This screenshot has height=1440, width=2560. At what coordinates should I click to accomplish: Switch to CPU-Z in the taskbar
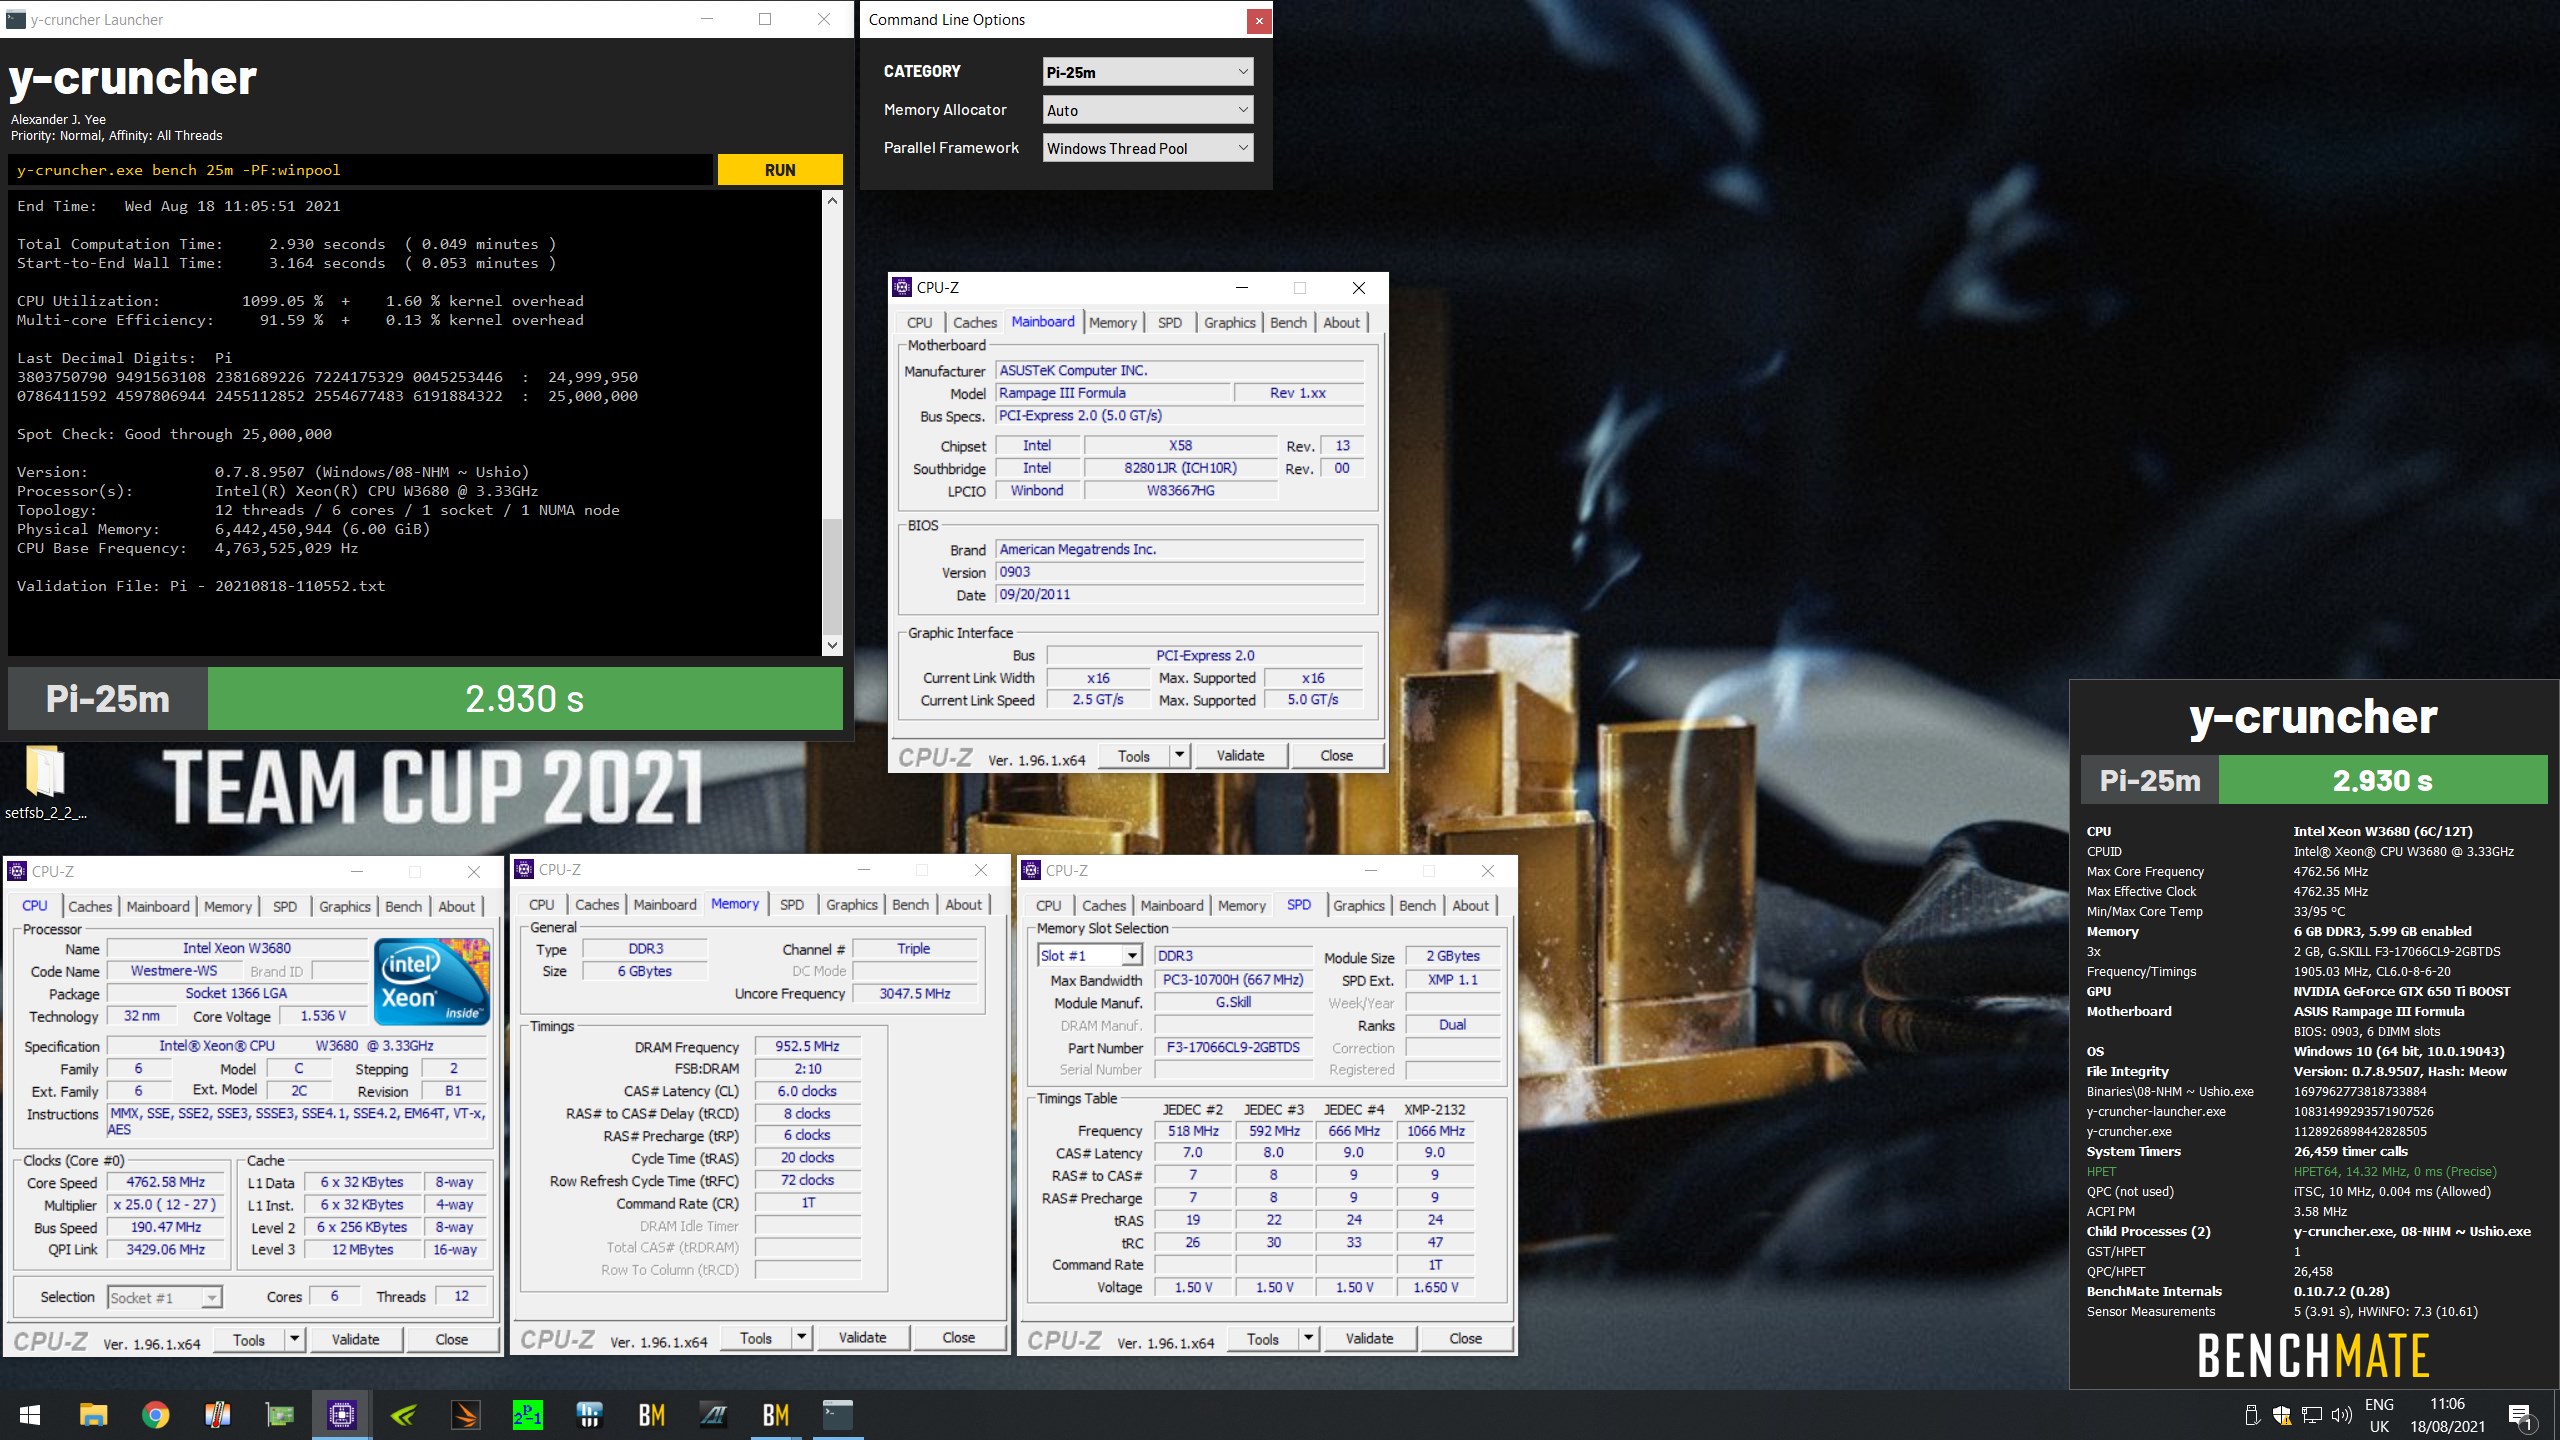tap(341, 1415)
